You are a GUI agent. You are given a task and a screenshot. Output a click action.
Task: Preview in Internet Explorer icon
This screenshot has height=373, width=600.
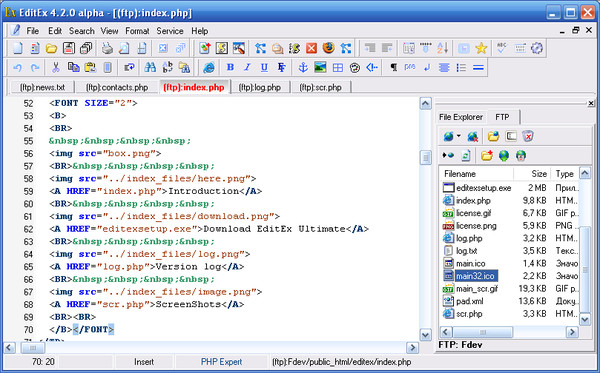(209, 68)
